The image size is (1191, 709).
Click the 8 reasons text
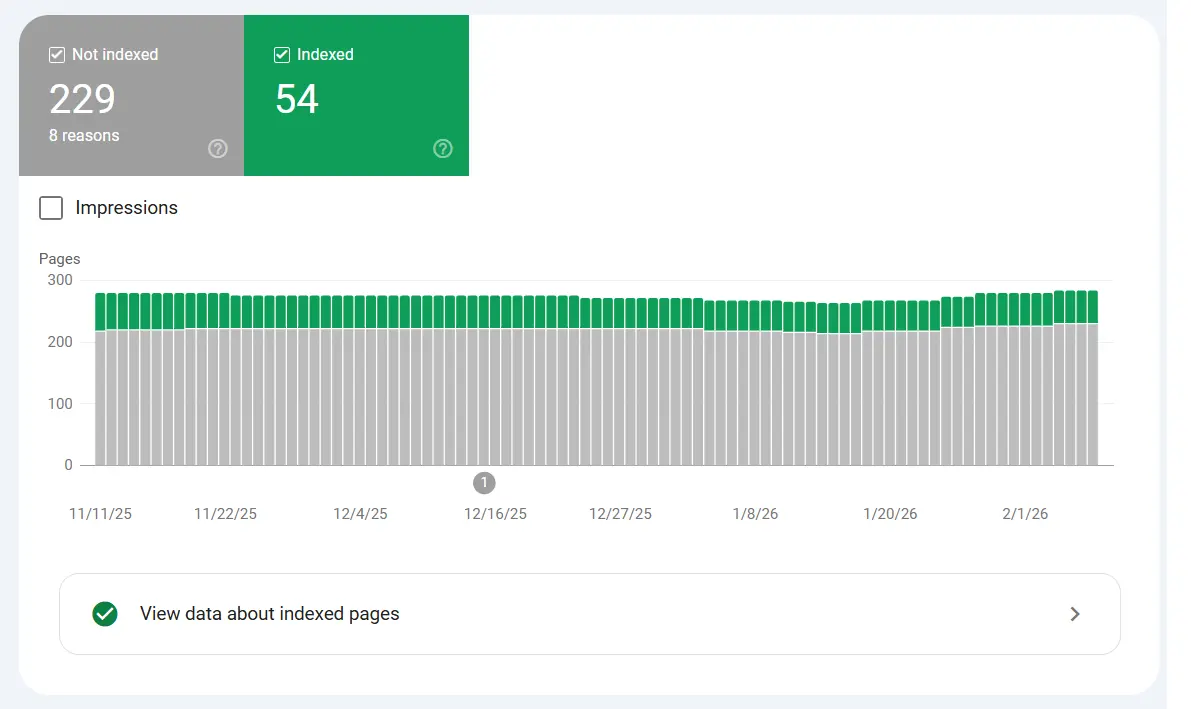tap(84, 135)
